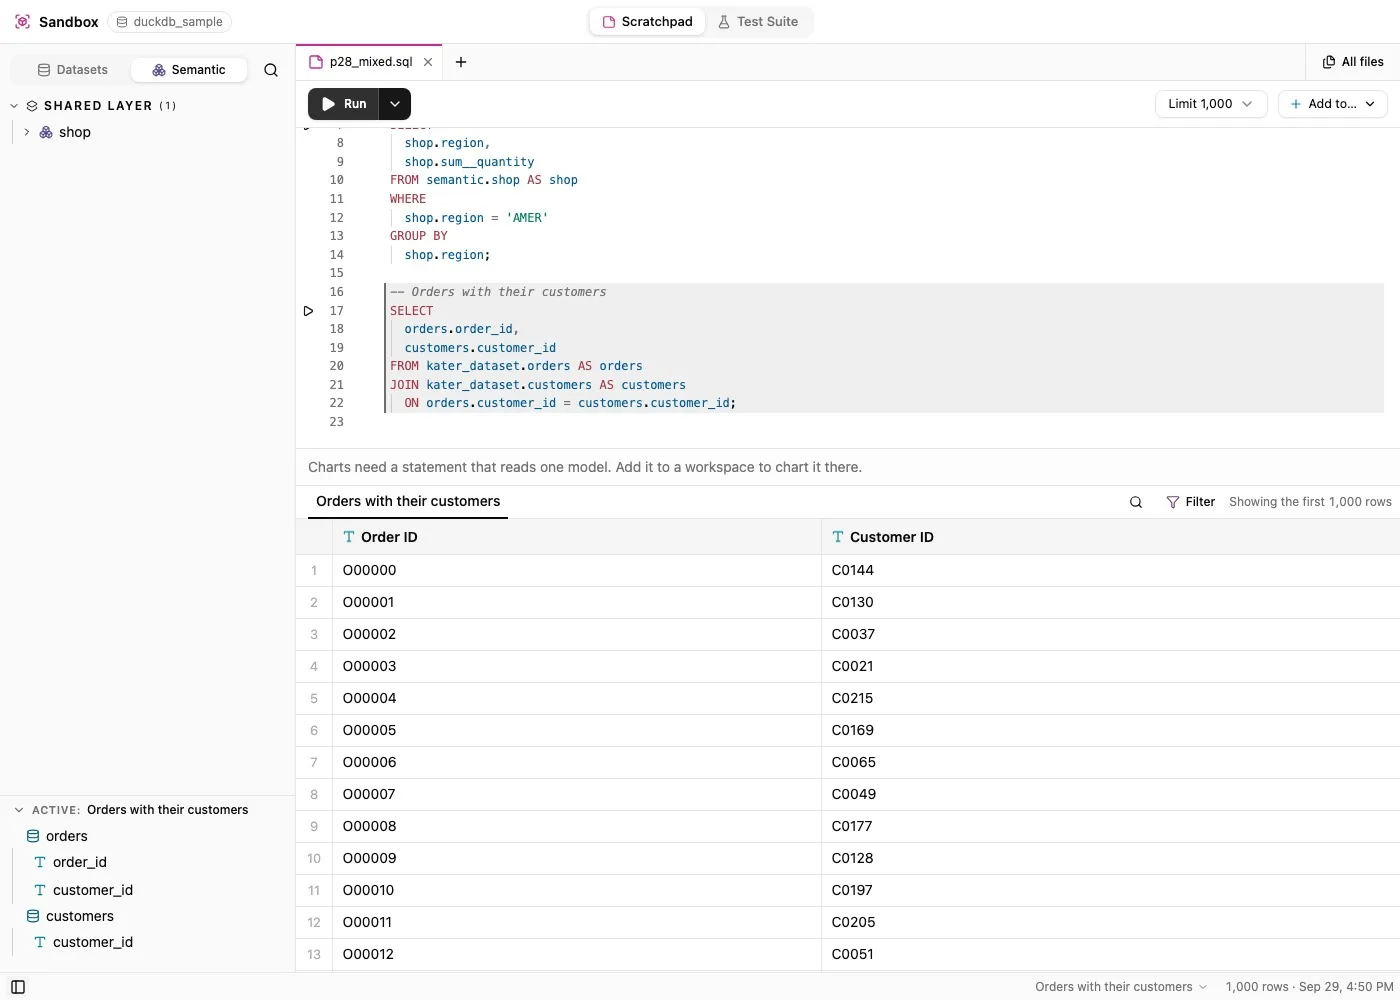
Task: Select the shop model icon
Action: point(46,132)
